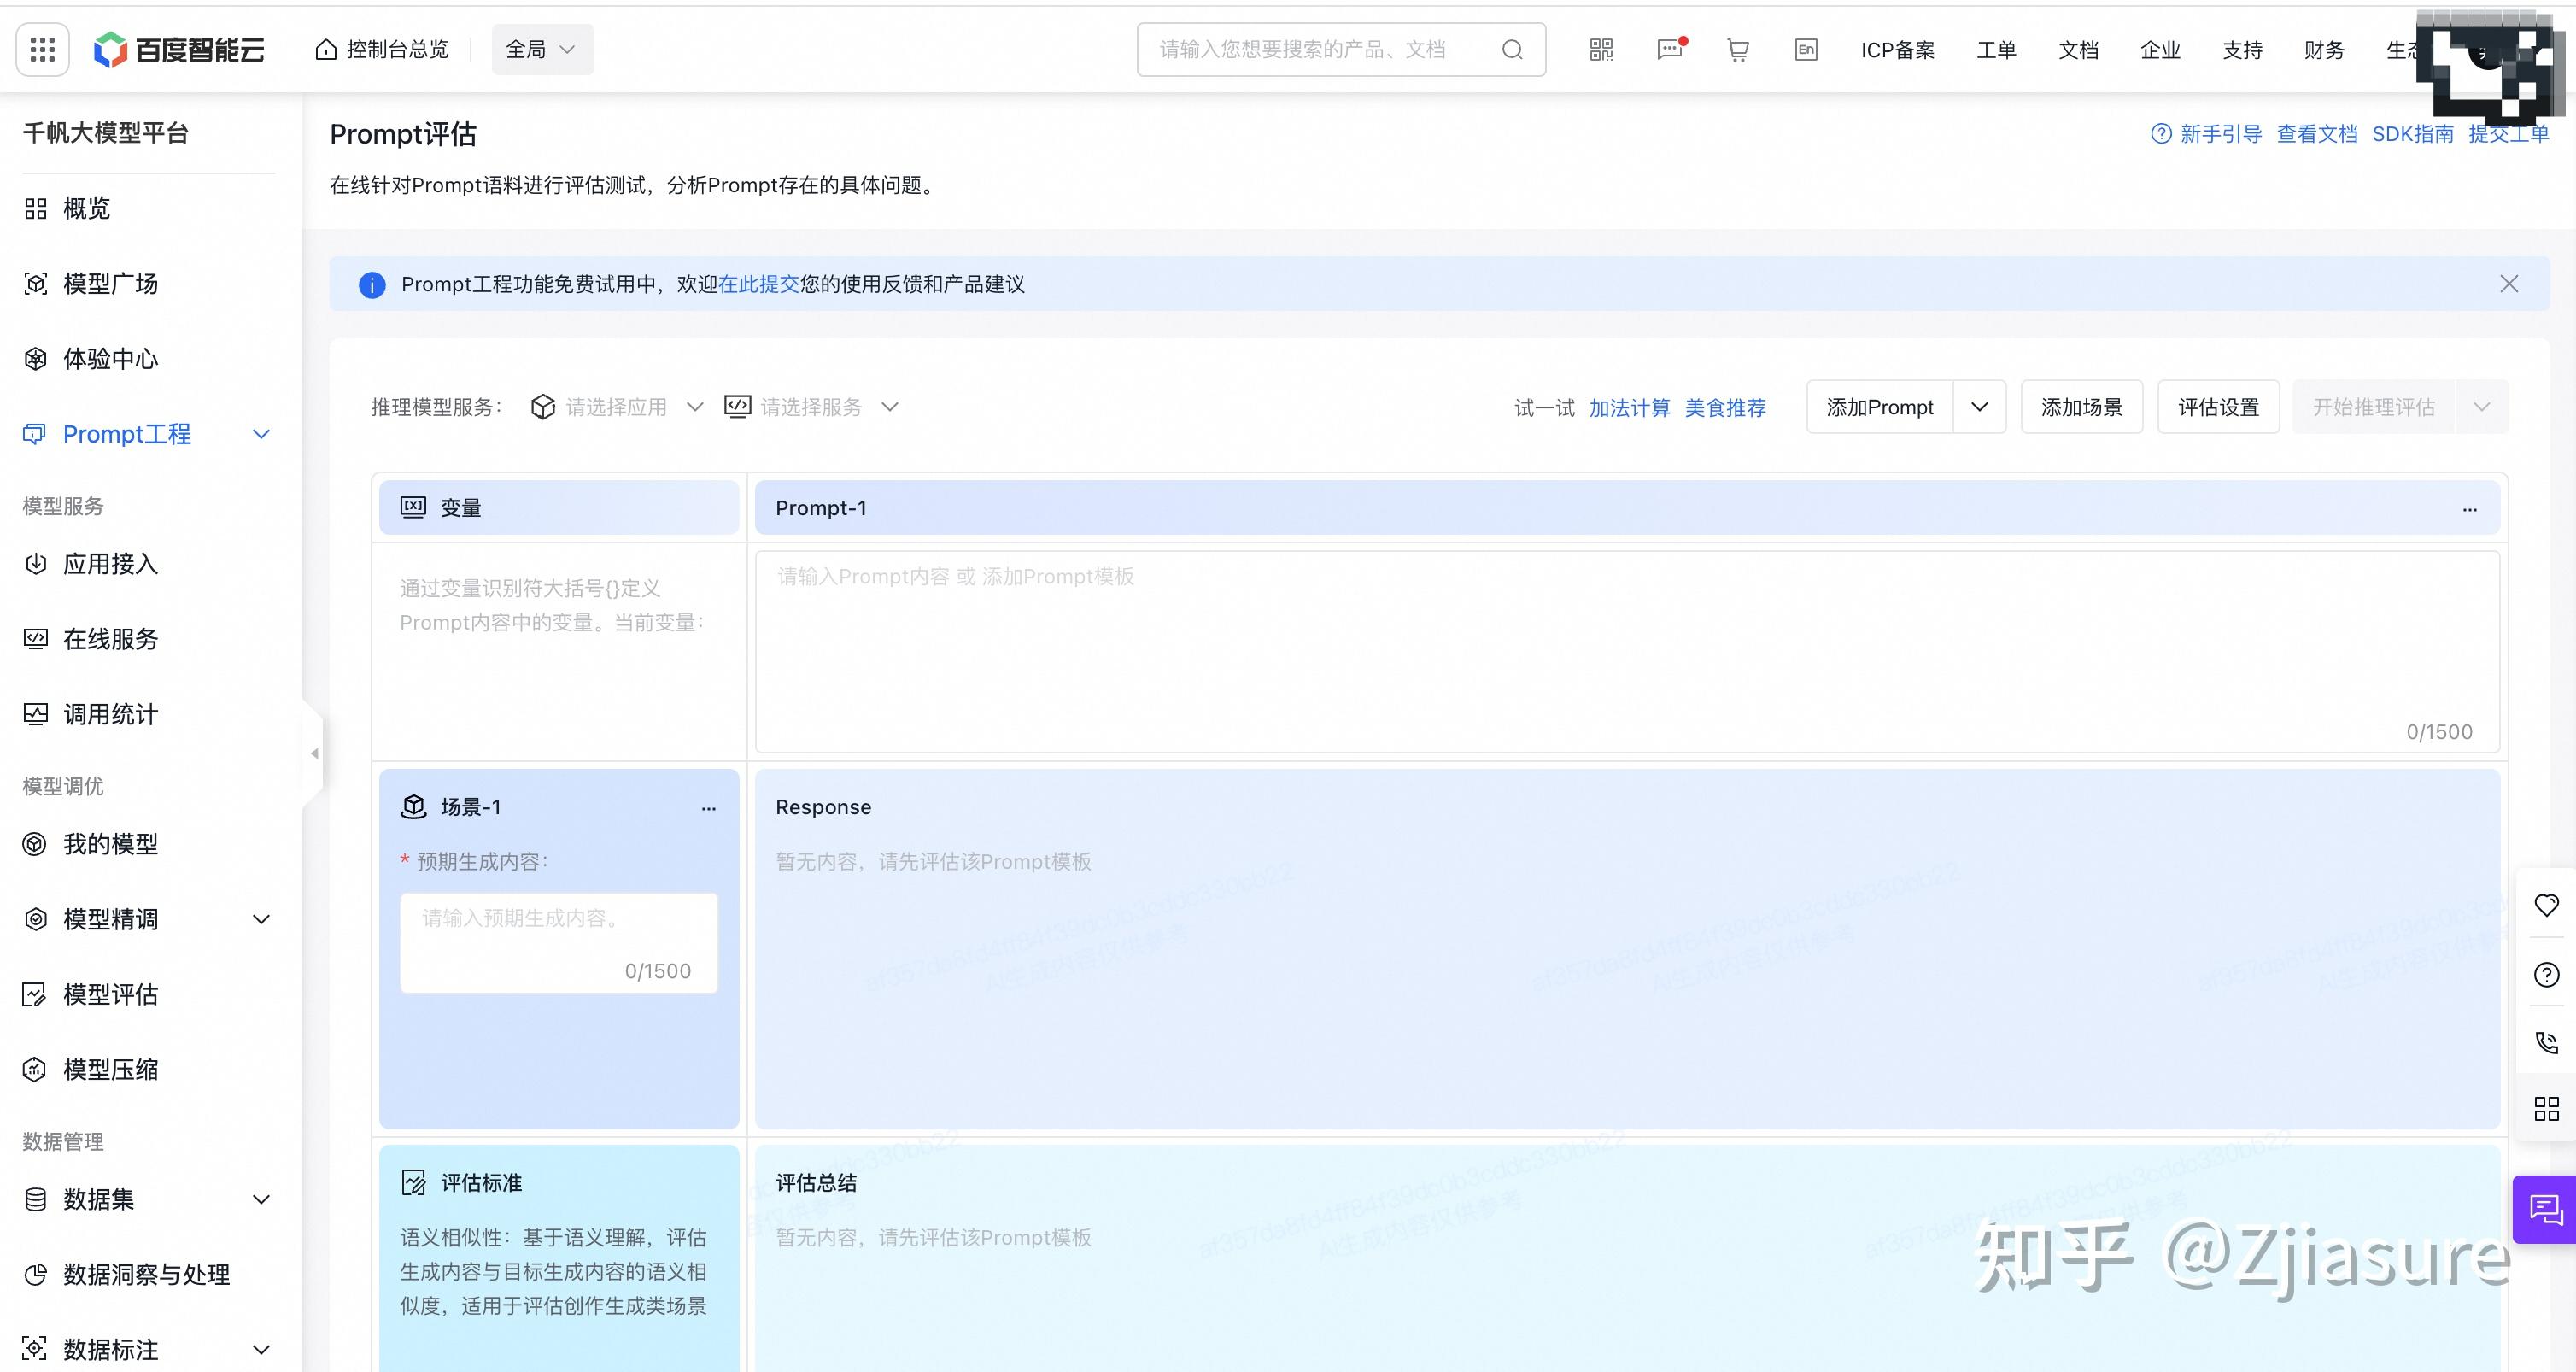This screenshot has width=2576, height=1372.
Task: Switch language via the En icon
Action: pos(1806,49)
